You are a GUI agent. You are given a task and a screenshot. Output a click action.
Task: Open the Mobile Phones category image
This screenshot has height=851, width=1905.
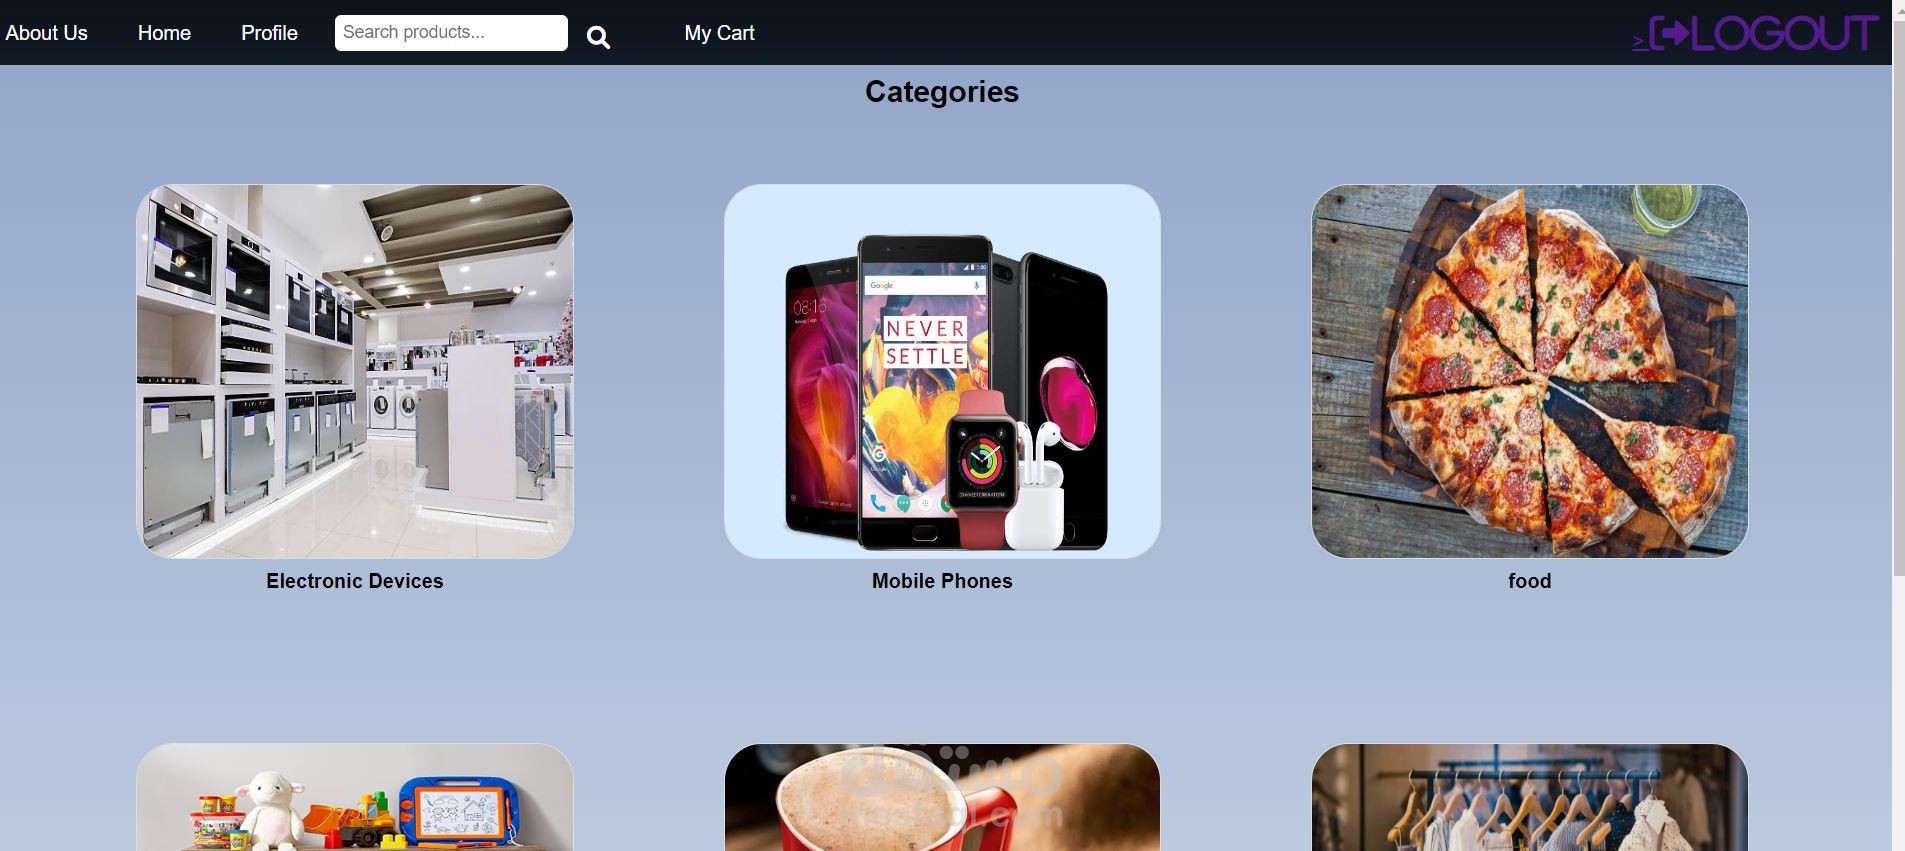pos(942,371)
